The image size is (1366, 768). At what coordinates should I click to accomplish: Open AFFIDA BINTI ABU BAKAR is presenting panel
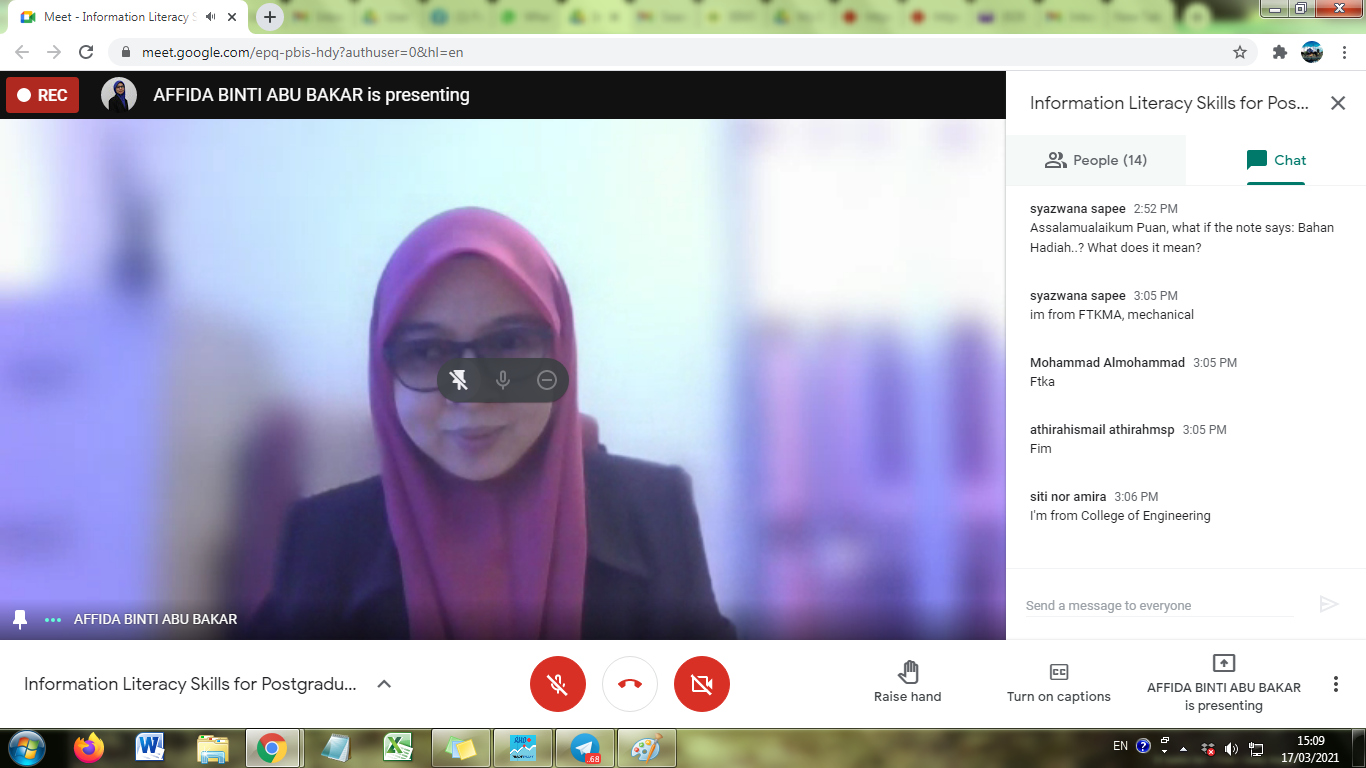(1224, 682)
